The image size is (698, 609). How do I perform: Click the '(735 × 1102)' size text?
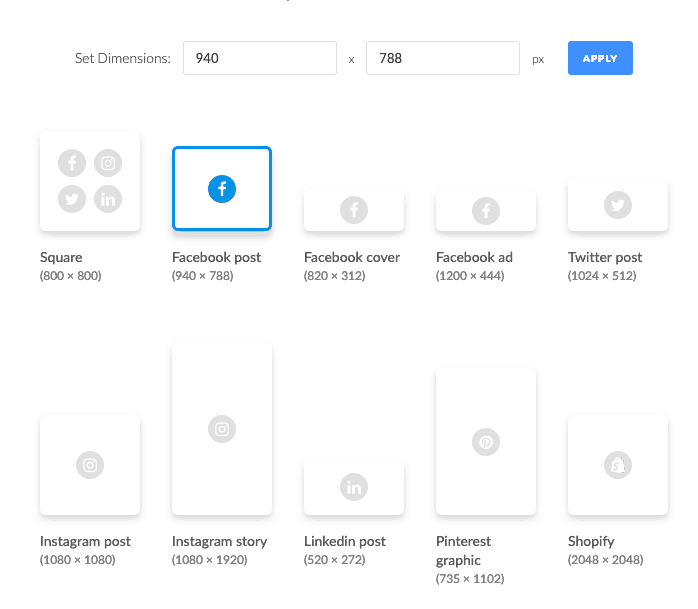(470, 579)
